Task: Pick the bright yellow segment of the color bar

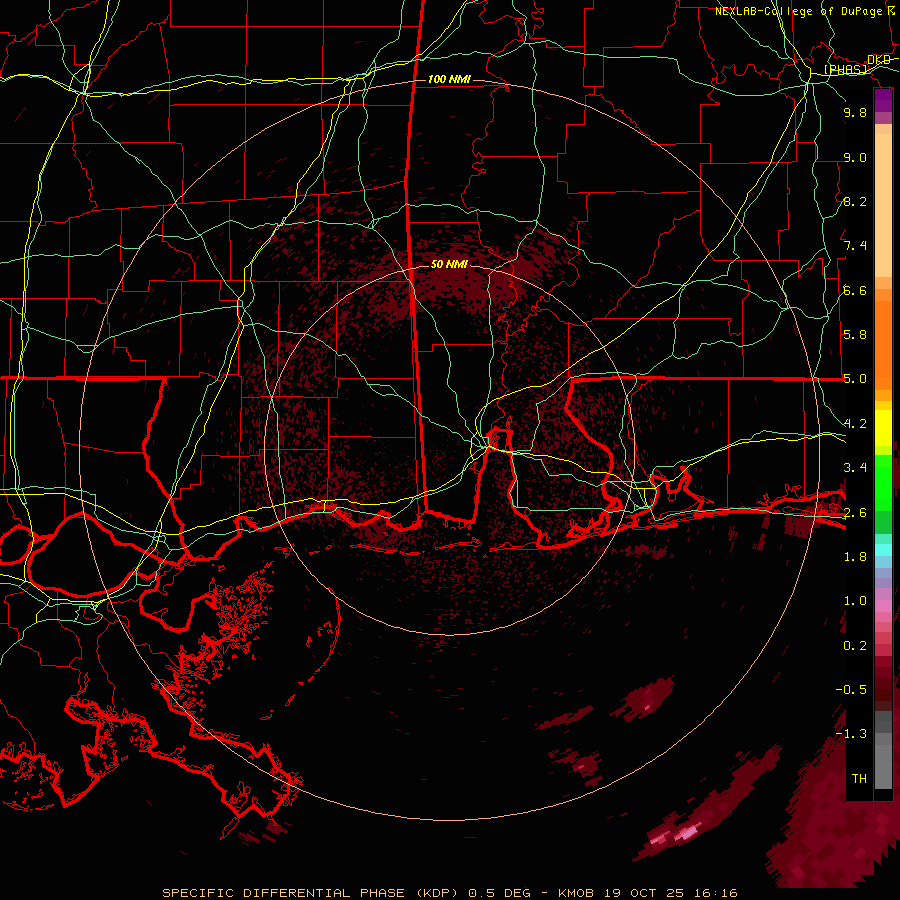Action: click(883, 428)
